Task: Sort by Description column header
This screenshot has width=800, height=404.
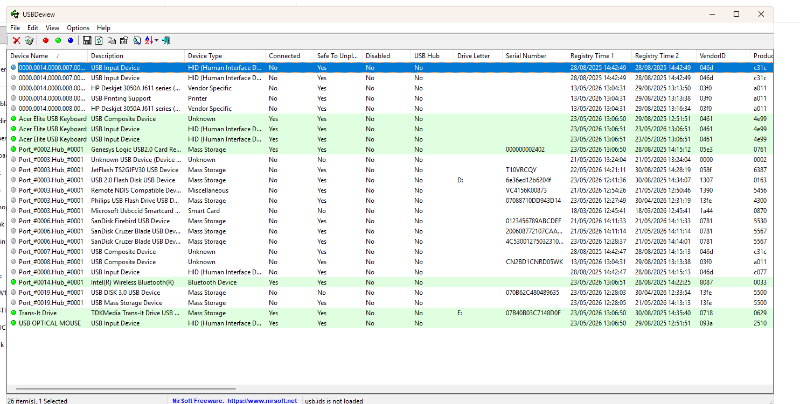Action: [136, 56]
